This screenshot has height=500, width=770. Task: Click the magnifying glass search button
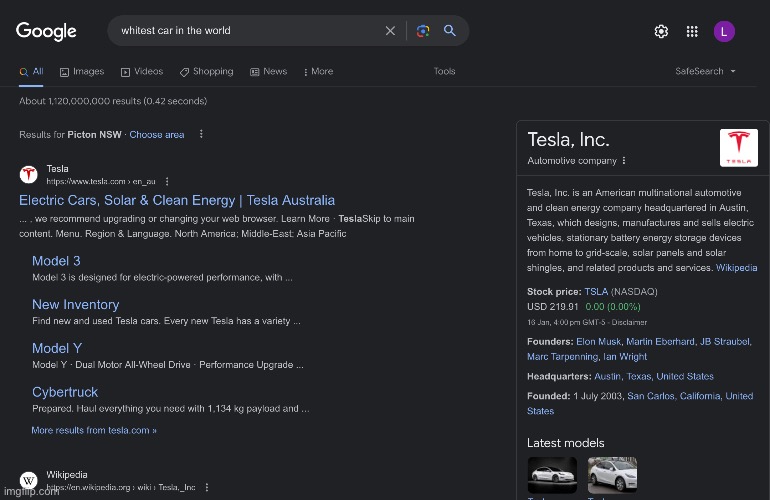tap(450, 30)
